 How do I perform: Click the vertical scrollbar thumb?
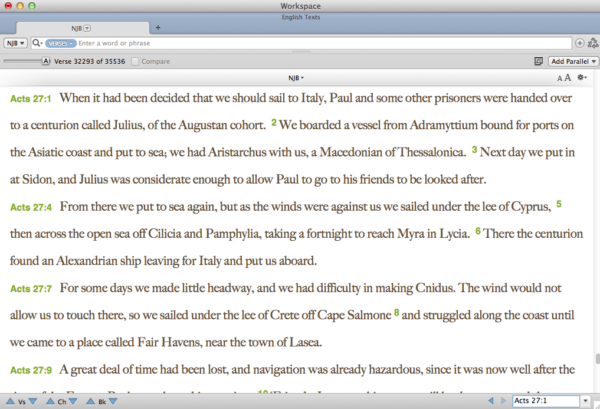pyautogui.click(x=597, y=360)
